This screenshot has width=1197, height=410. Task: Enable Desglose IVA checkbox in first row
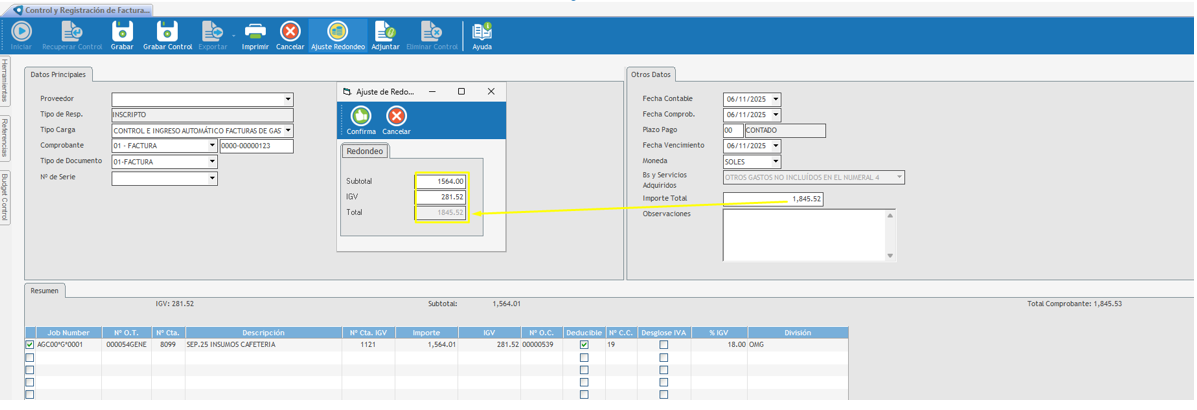point(663,345)
